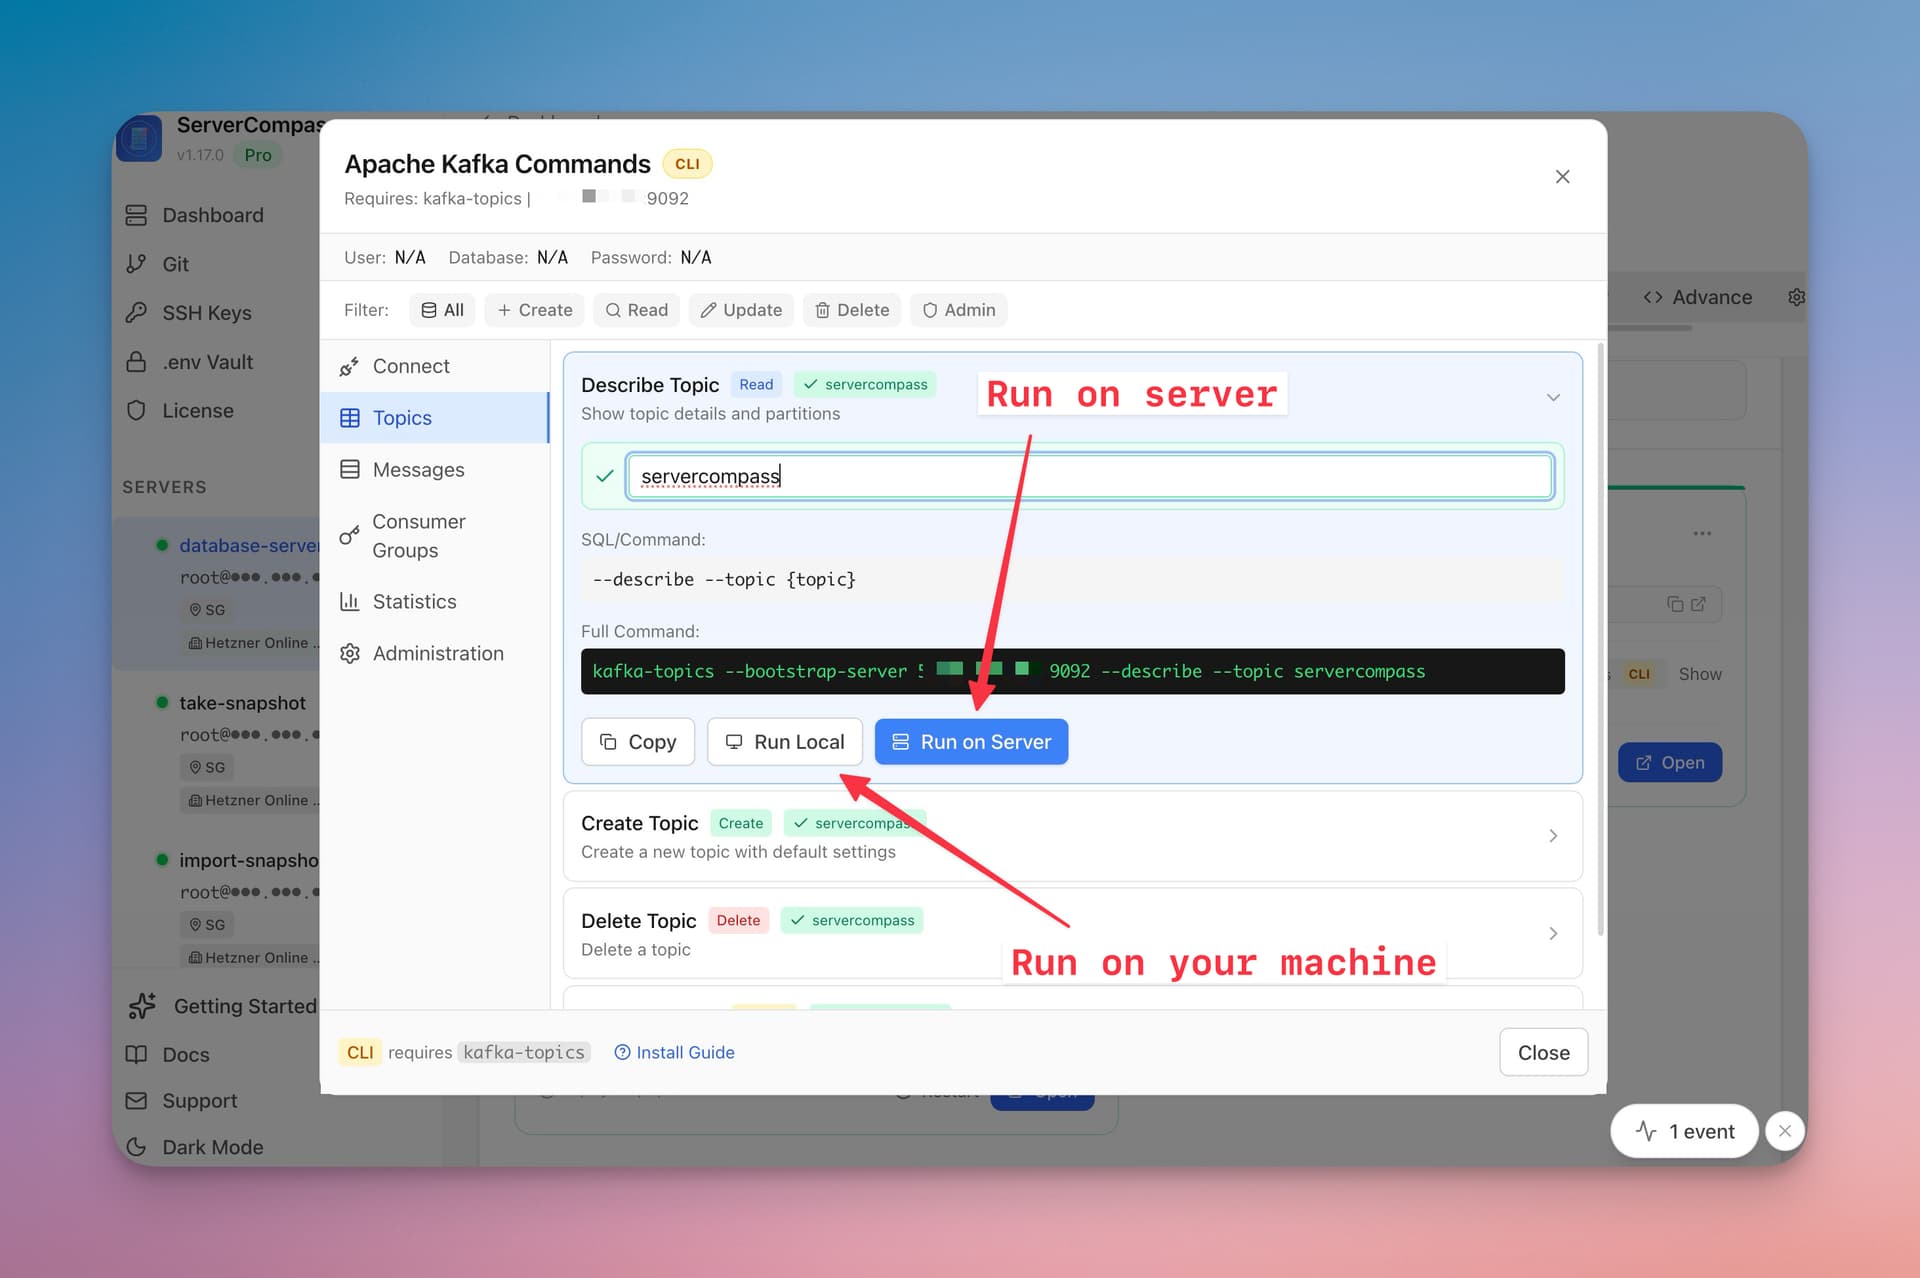Open the Administration gear icon
The width and height of the screenshot is (1920, 1278).
click(350, 653)
